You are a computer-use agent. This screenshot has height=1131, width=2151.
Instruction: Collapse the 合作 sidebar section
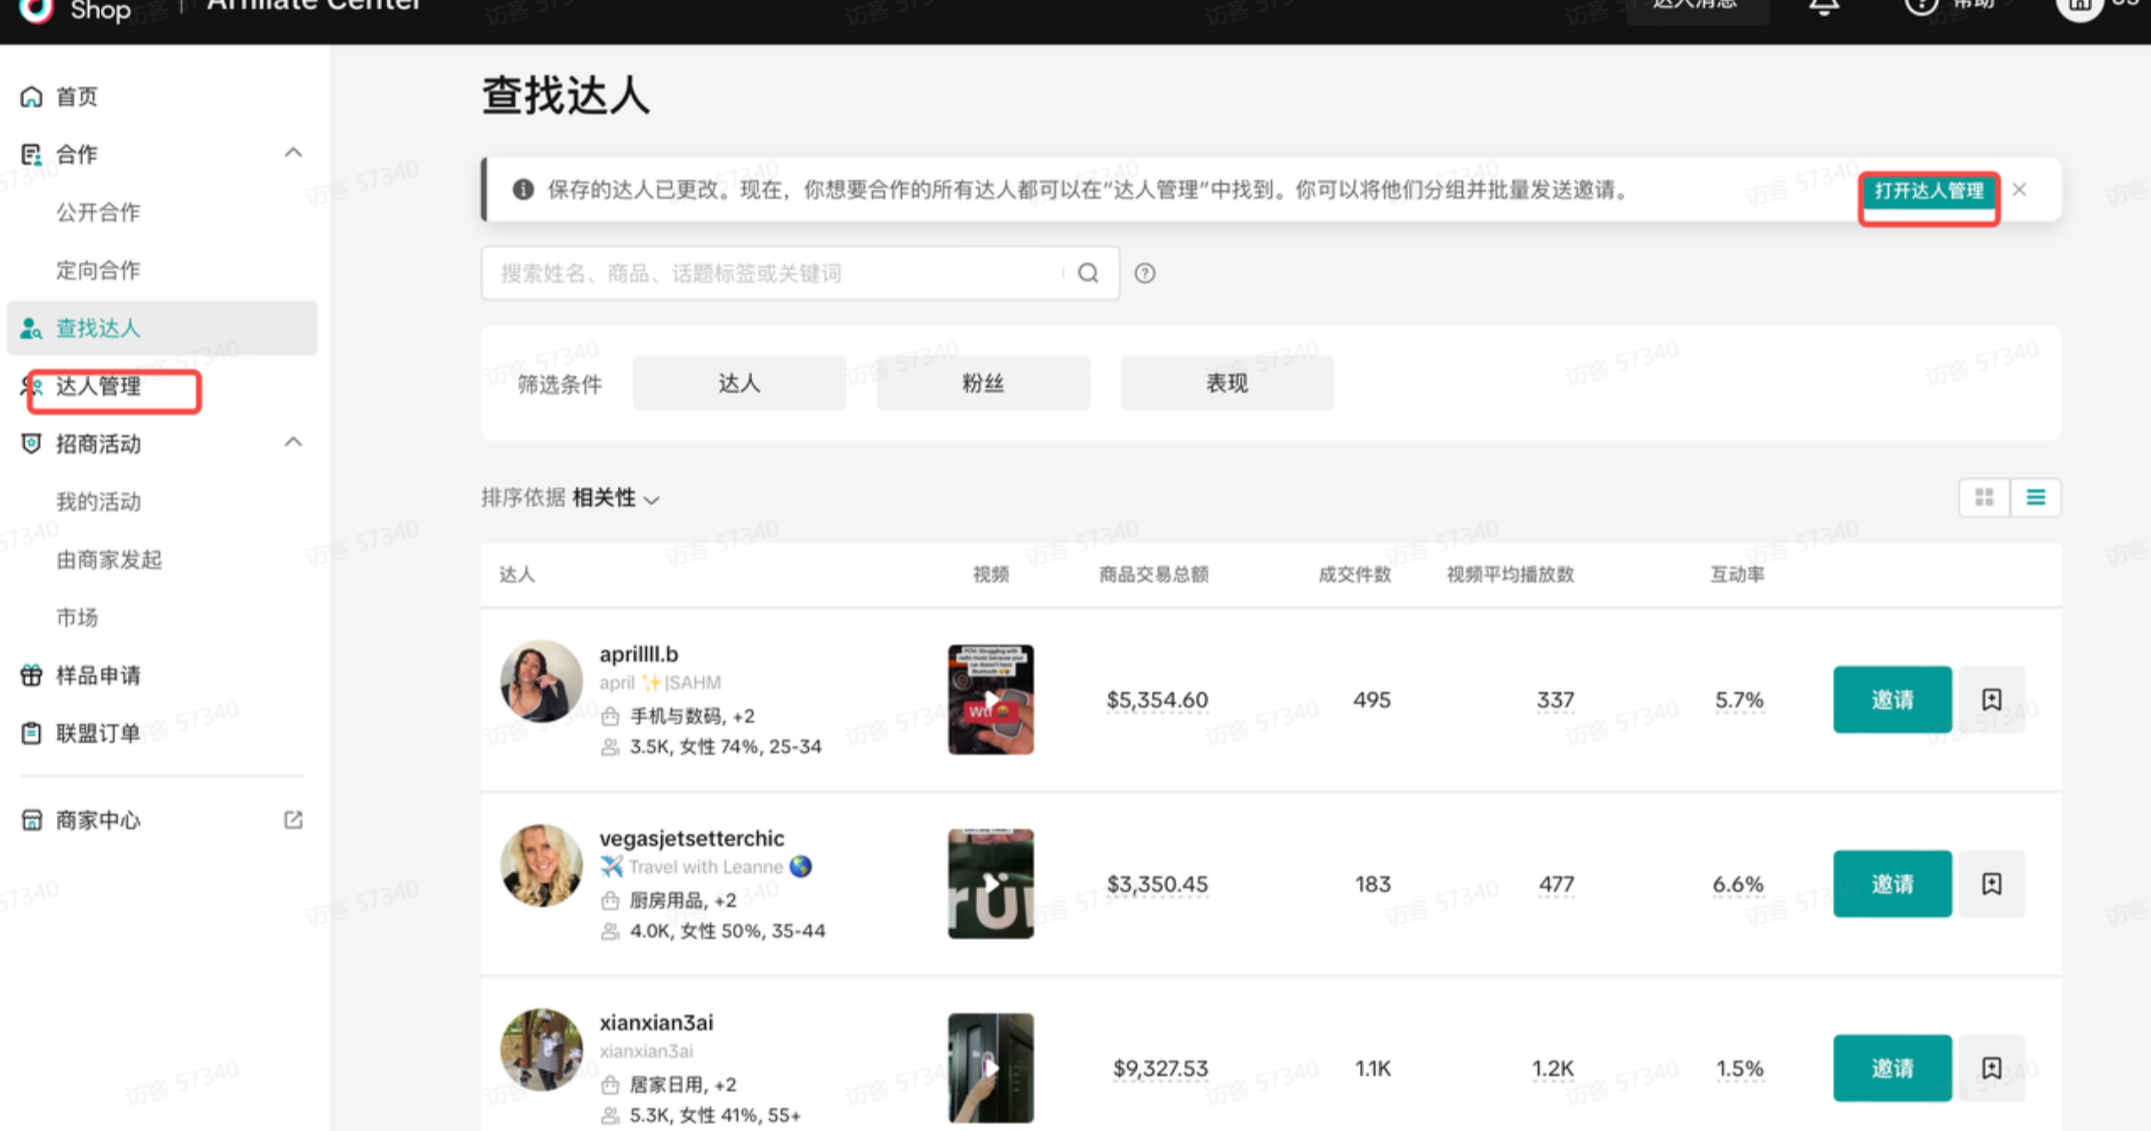293,153
